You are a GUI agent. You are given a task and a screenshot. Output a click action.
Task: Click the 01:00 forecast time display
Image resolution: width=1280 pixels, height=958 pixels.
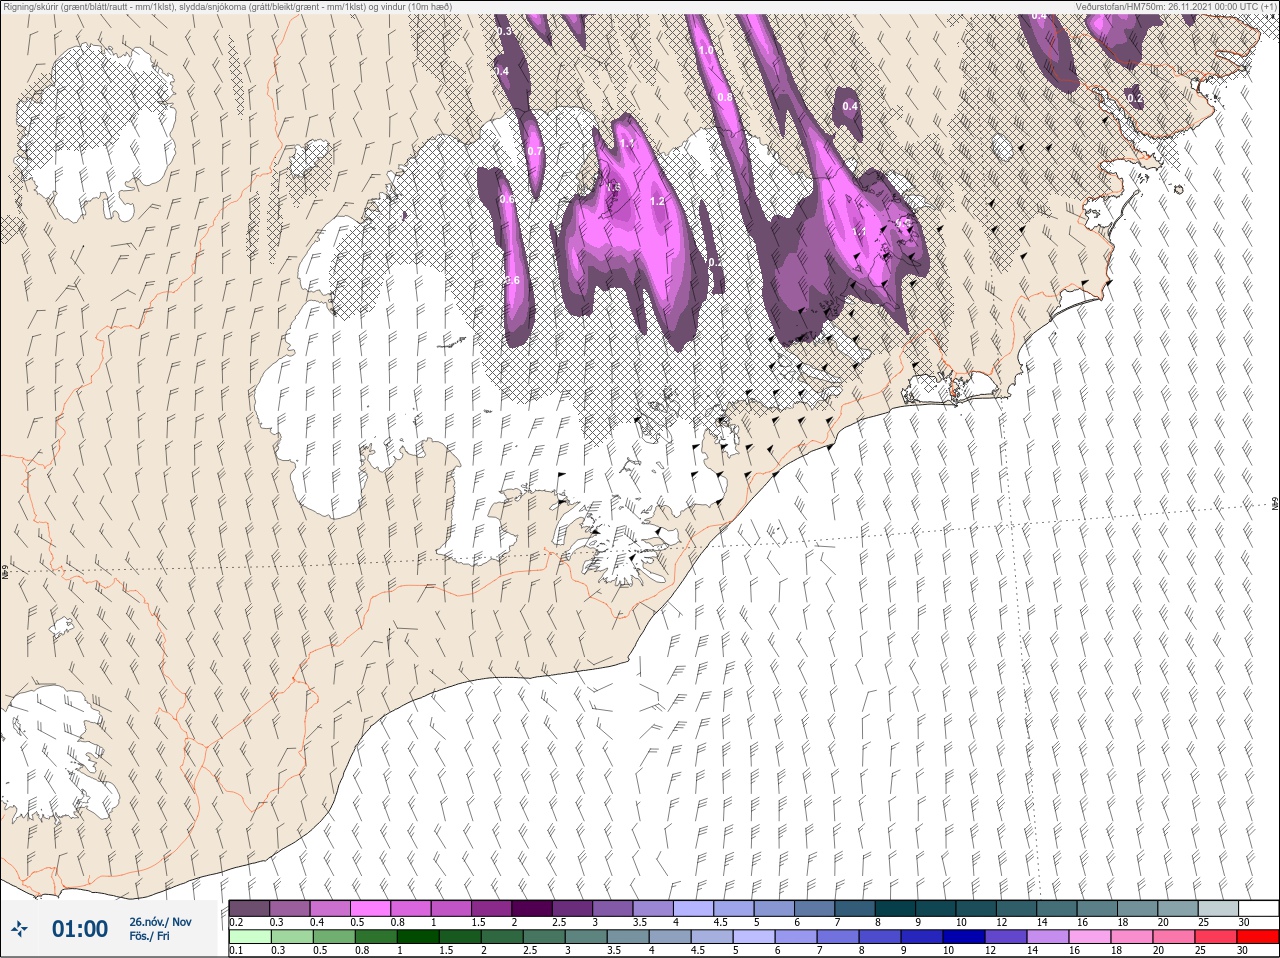80,929
